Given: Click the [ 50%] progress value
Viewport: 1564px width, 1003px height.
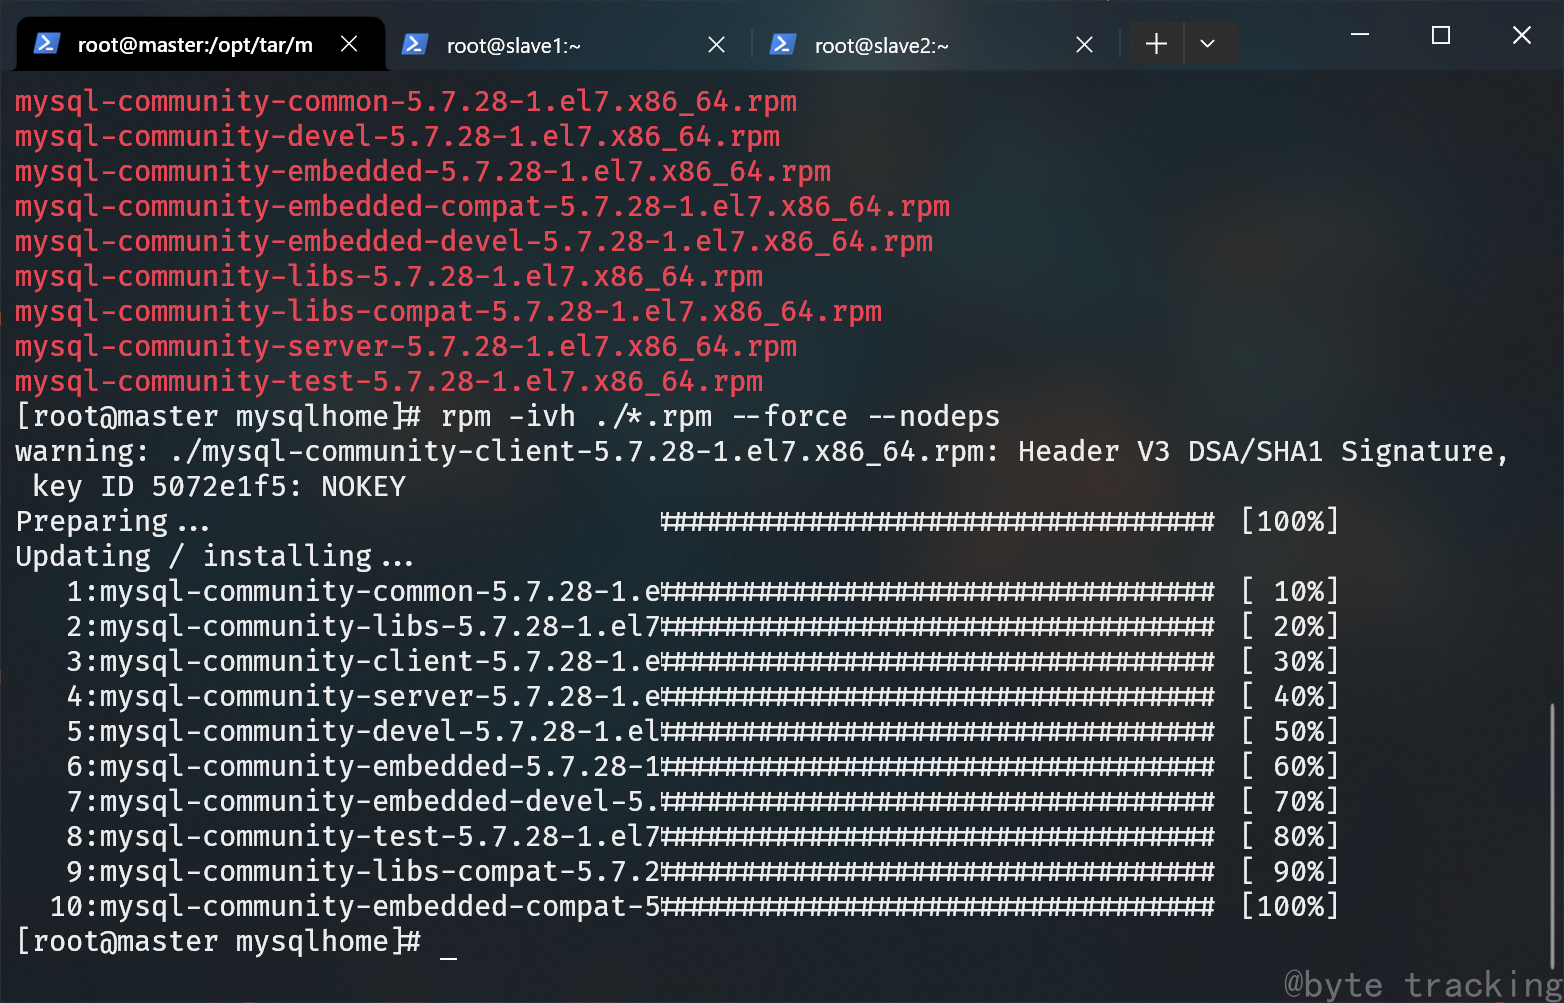Looking at the screenshot, I should tap(1290, 732).
